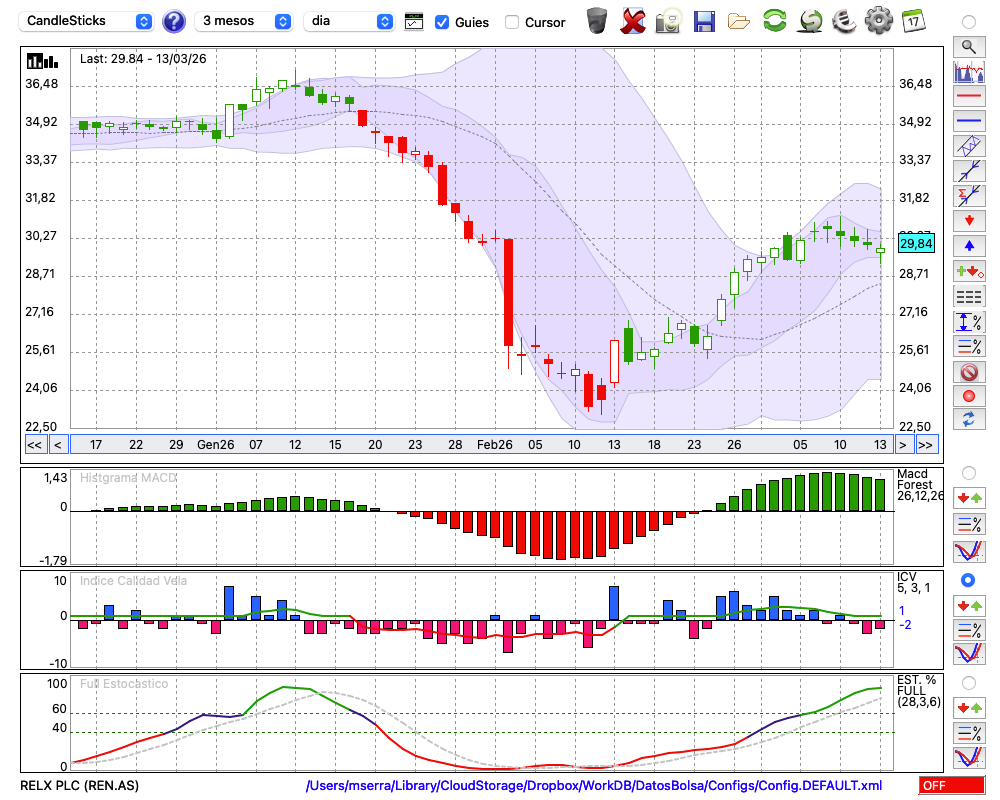
Task: Click the blue rotating arrows icon in sidebar
Action: click(969, 420)
